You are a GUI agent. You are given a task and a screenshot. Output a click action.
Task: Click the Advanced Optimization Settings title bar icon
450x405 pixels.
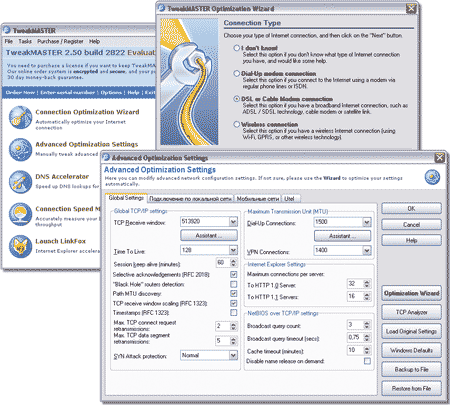(x=106, y=157)
